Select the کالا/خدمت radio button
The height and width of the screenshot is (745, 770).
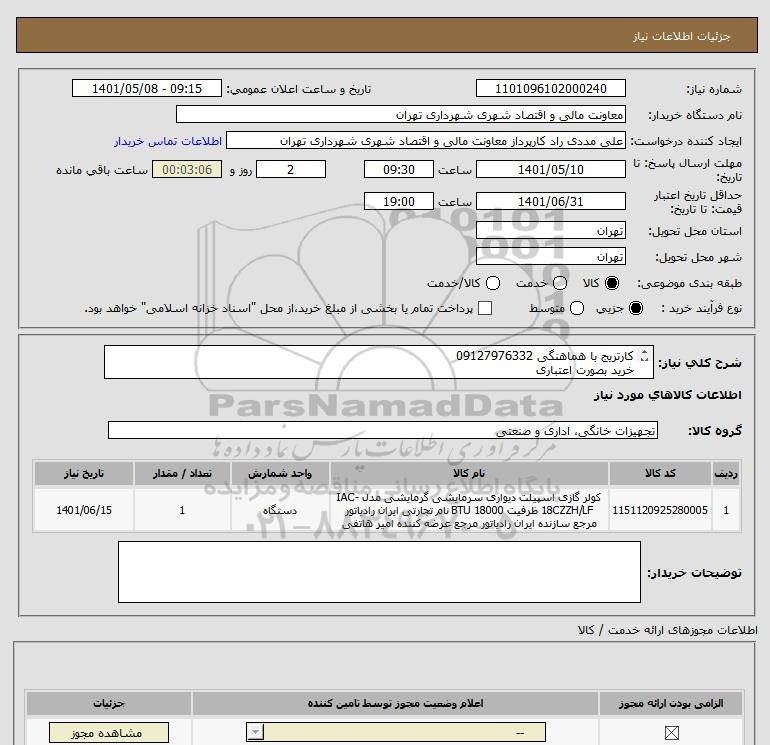pos(493,283)
